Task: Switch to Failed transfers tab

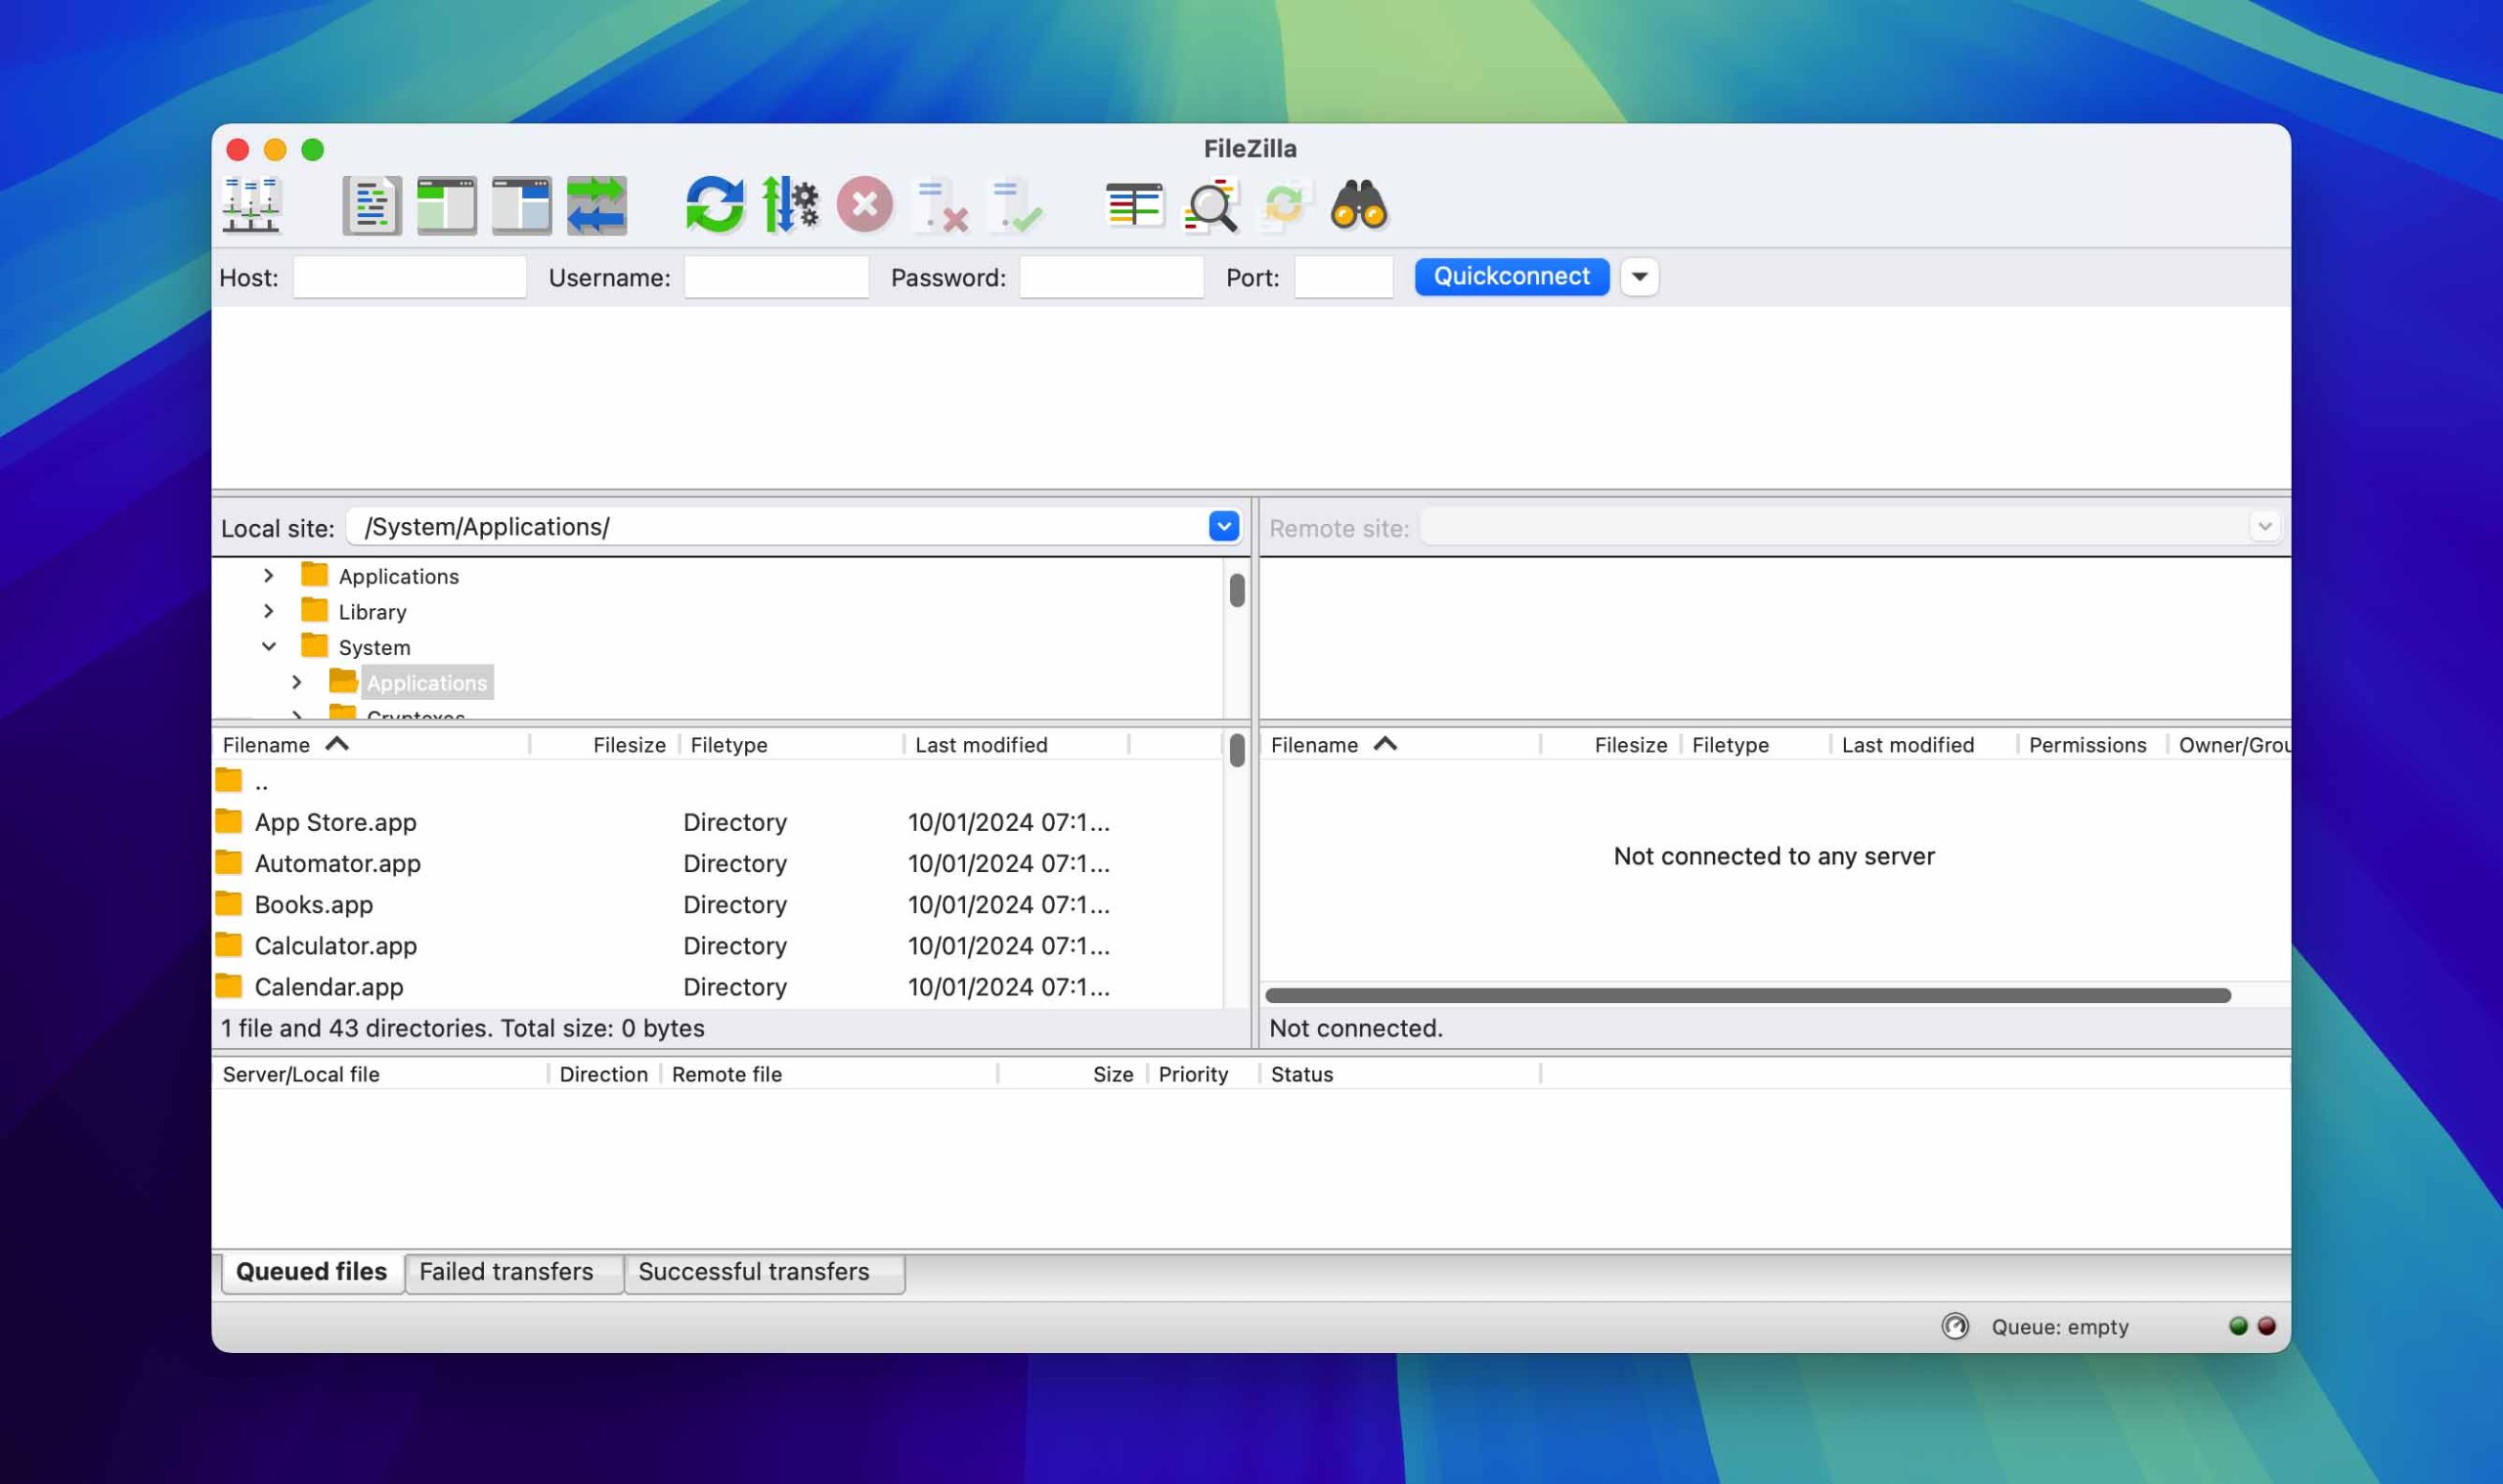Action: click(506, 1271)
